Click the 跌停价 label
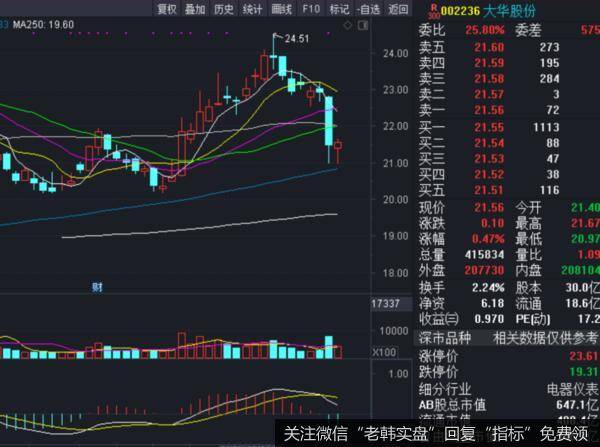Image resolution: width=600 pixels, height=447 pixels. [x=438, y=372]
